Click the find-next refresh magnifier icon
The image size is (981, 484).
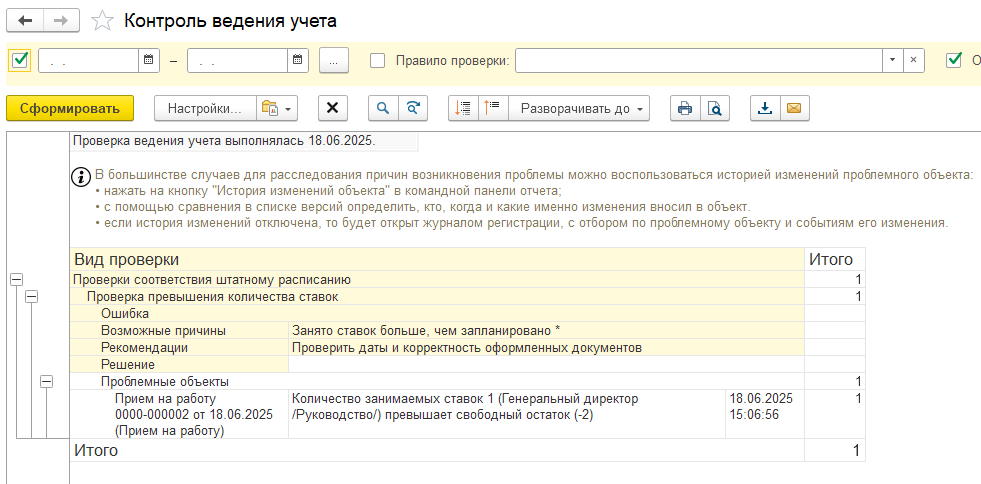(x=413, y=108)
